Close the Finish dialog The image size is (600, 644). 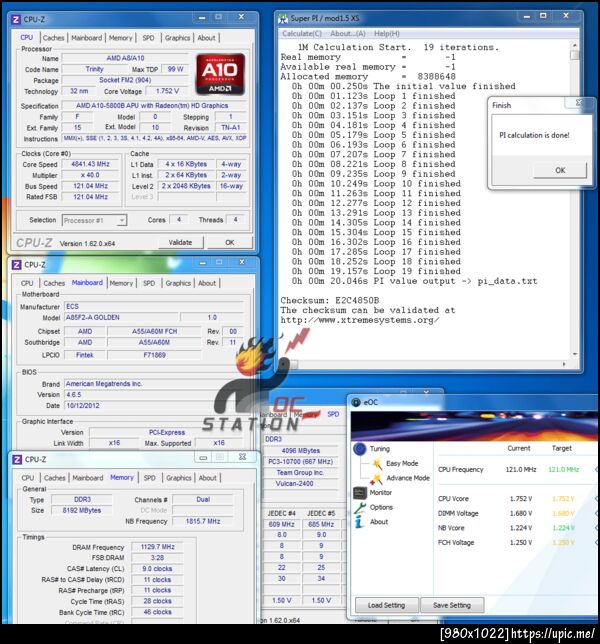(x=579, y=103)
